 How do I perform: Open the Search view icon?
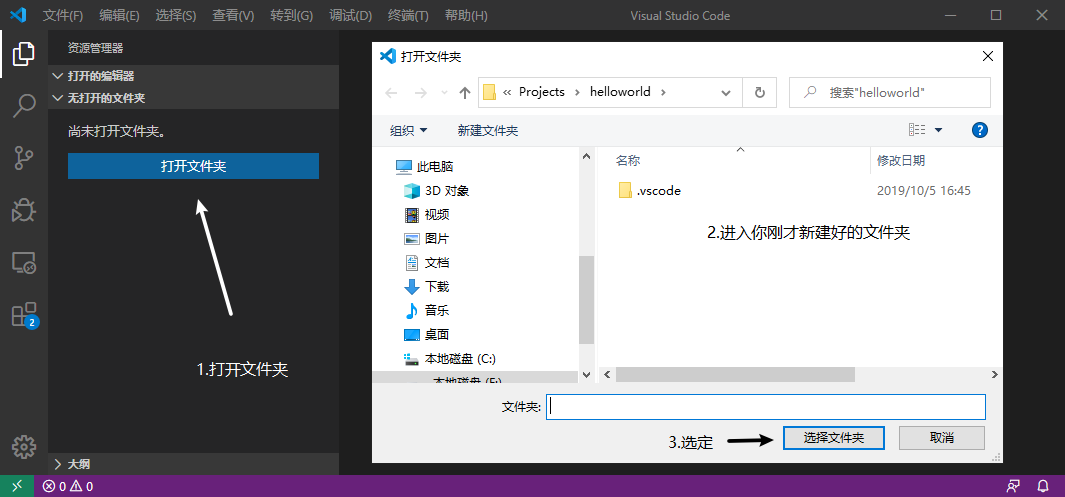24,106
